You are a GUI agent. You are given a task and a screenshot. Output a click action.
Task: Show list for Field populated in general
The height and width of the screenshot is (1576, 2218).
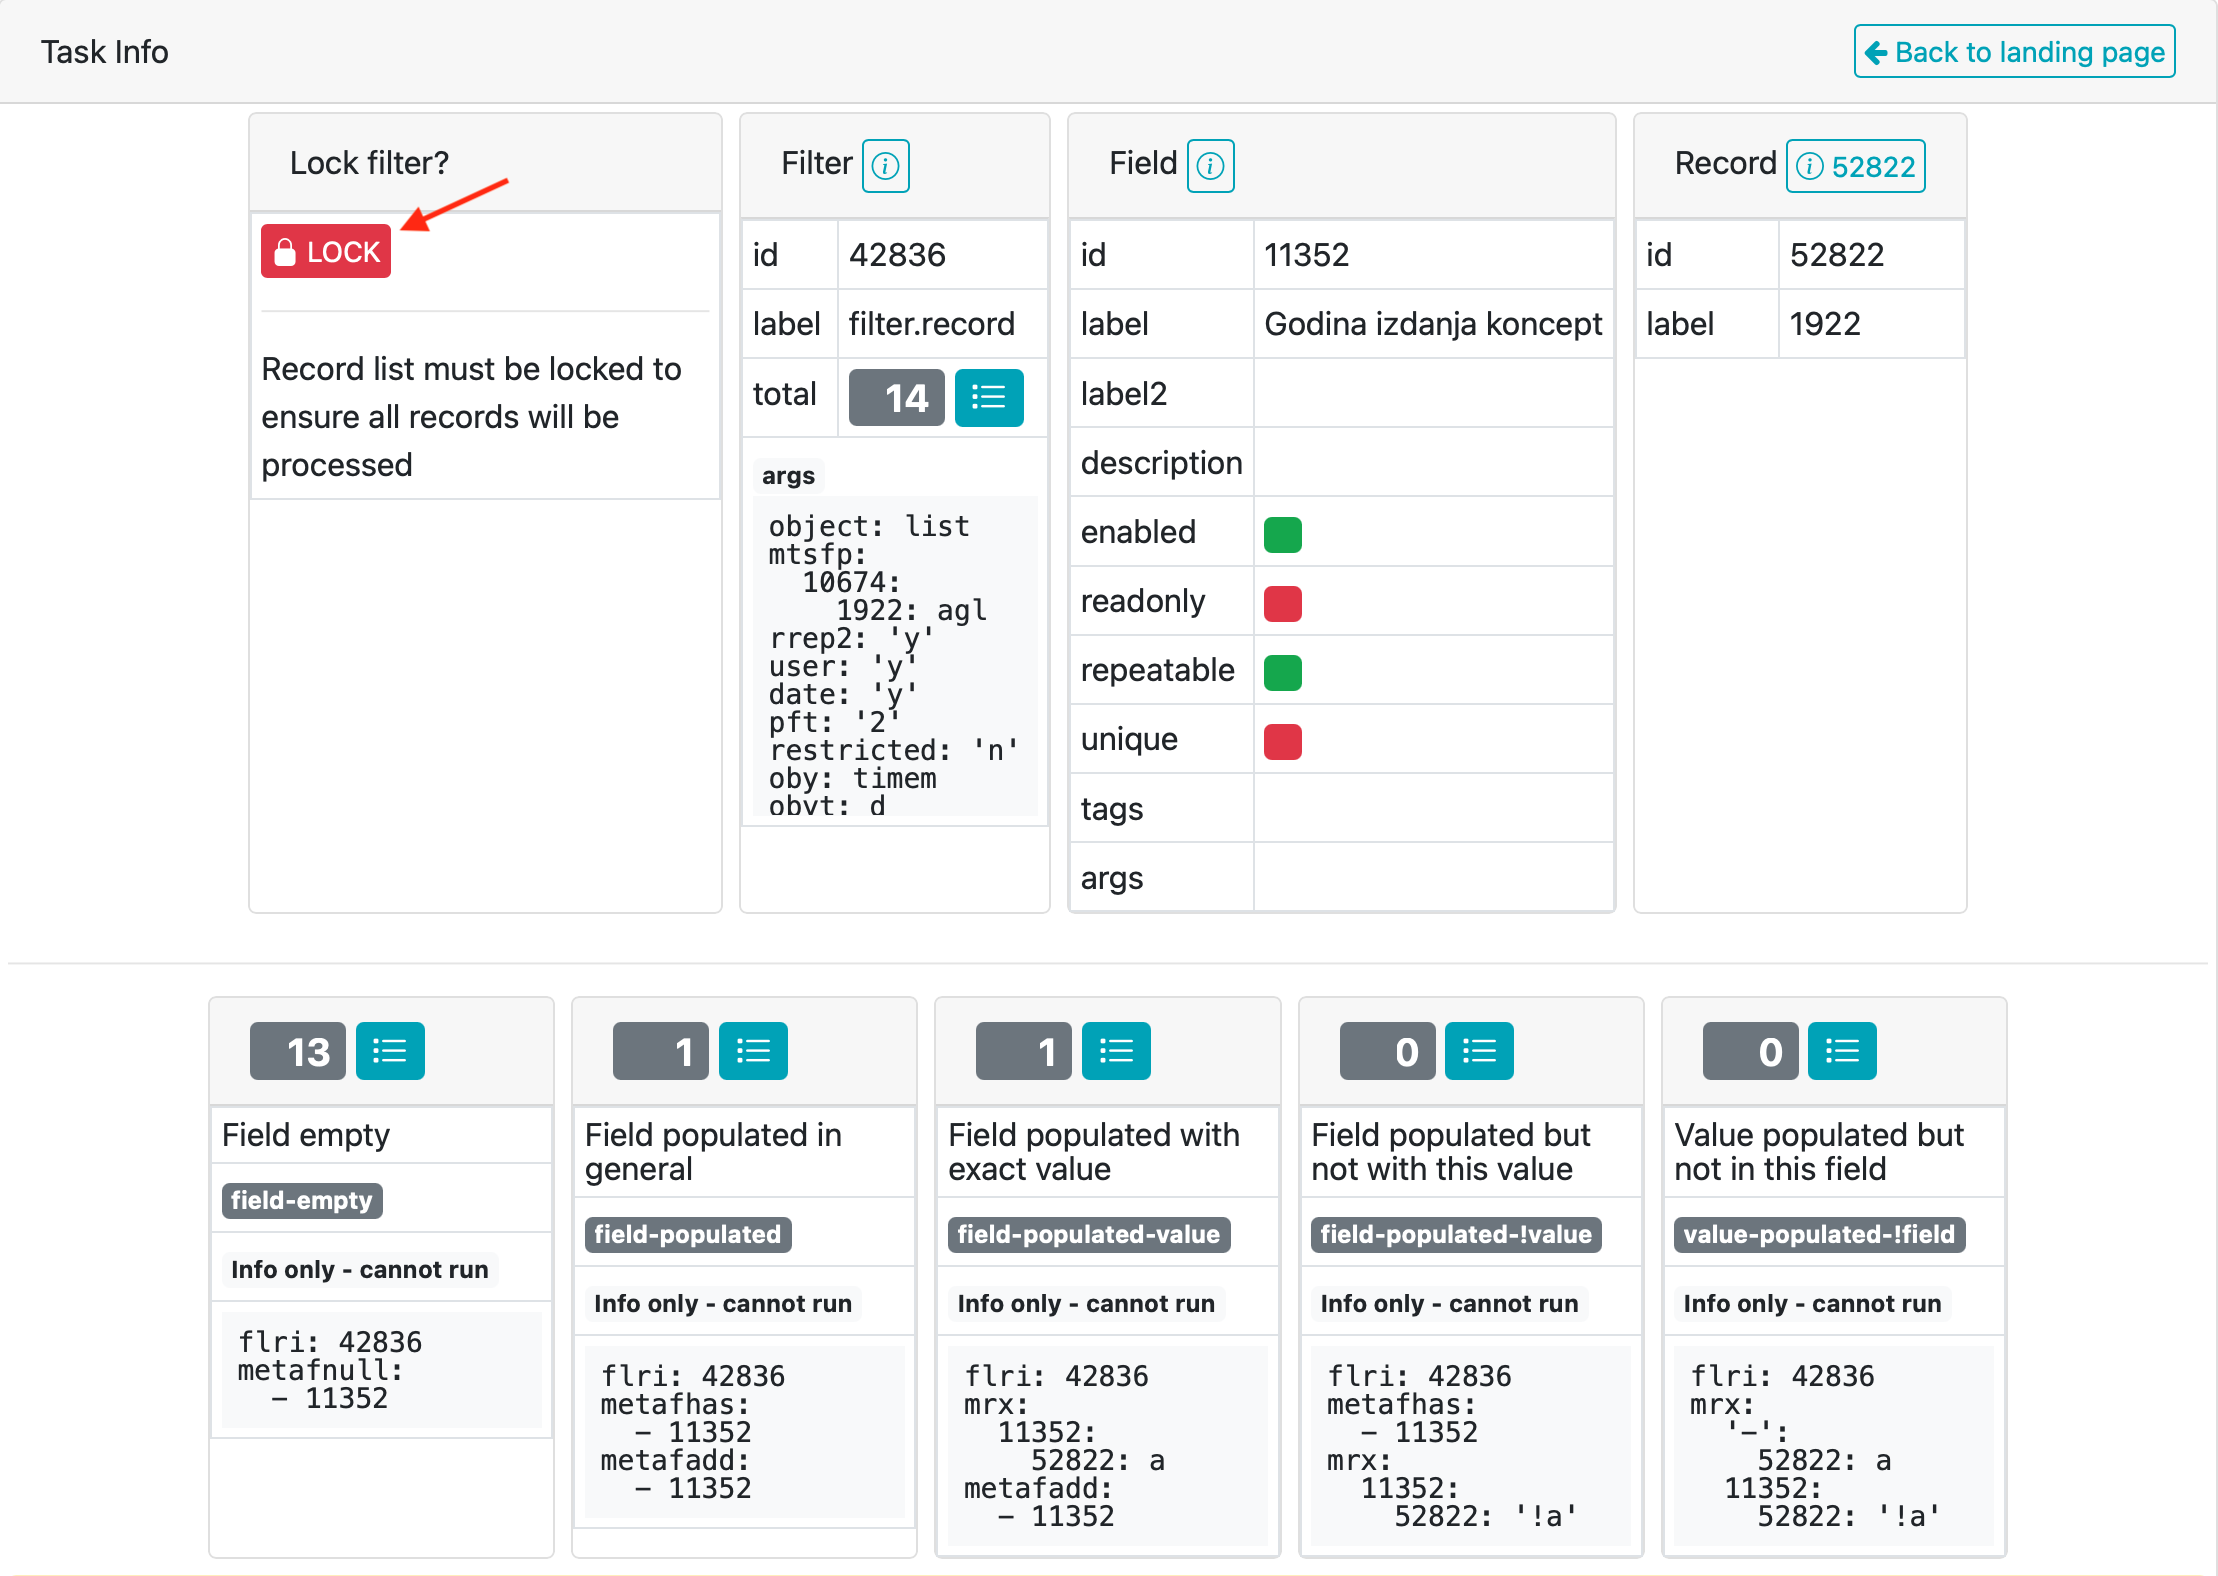[753, 1051]
